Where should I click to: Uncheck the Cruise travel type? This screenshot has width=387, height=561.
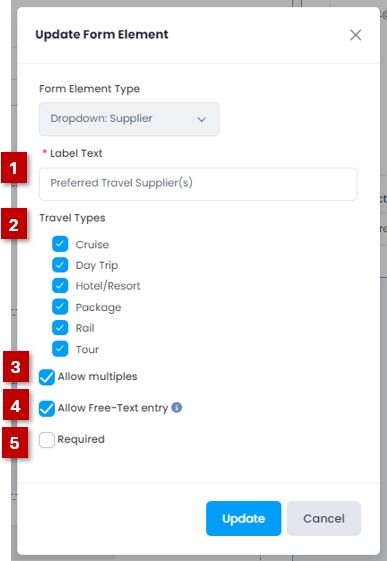point(60,244)
